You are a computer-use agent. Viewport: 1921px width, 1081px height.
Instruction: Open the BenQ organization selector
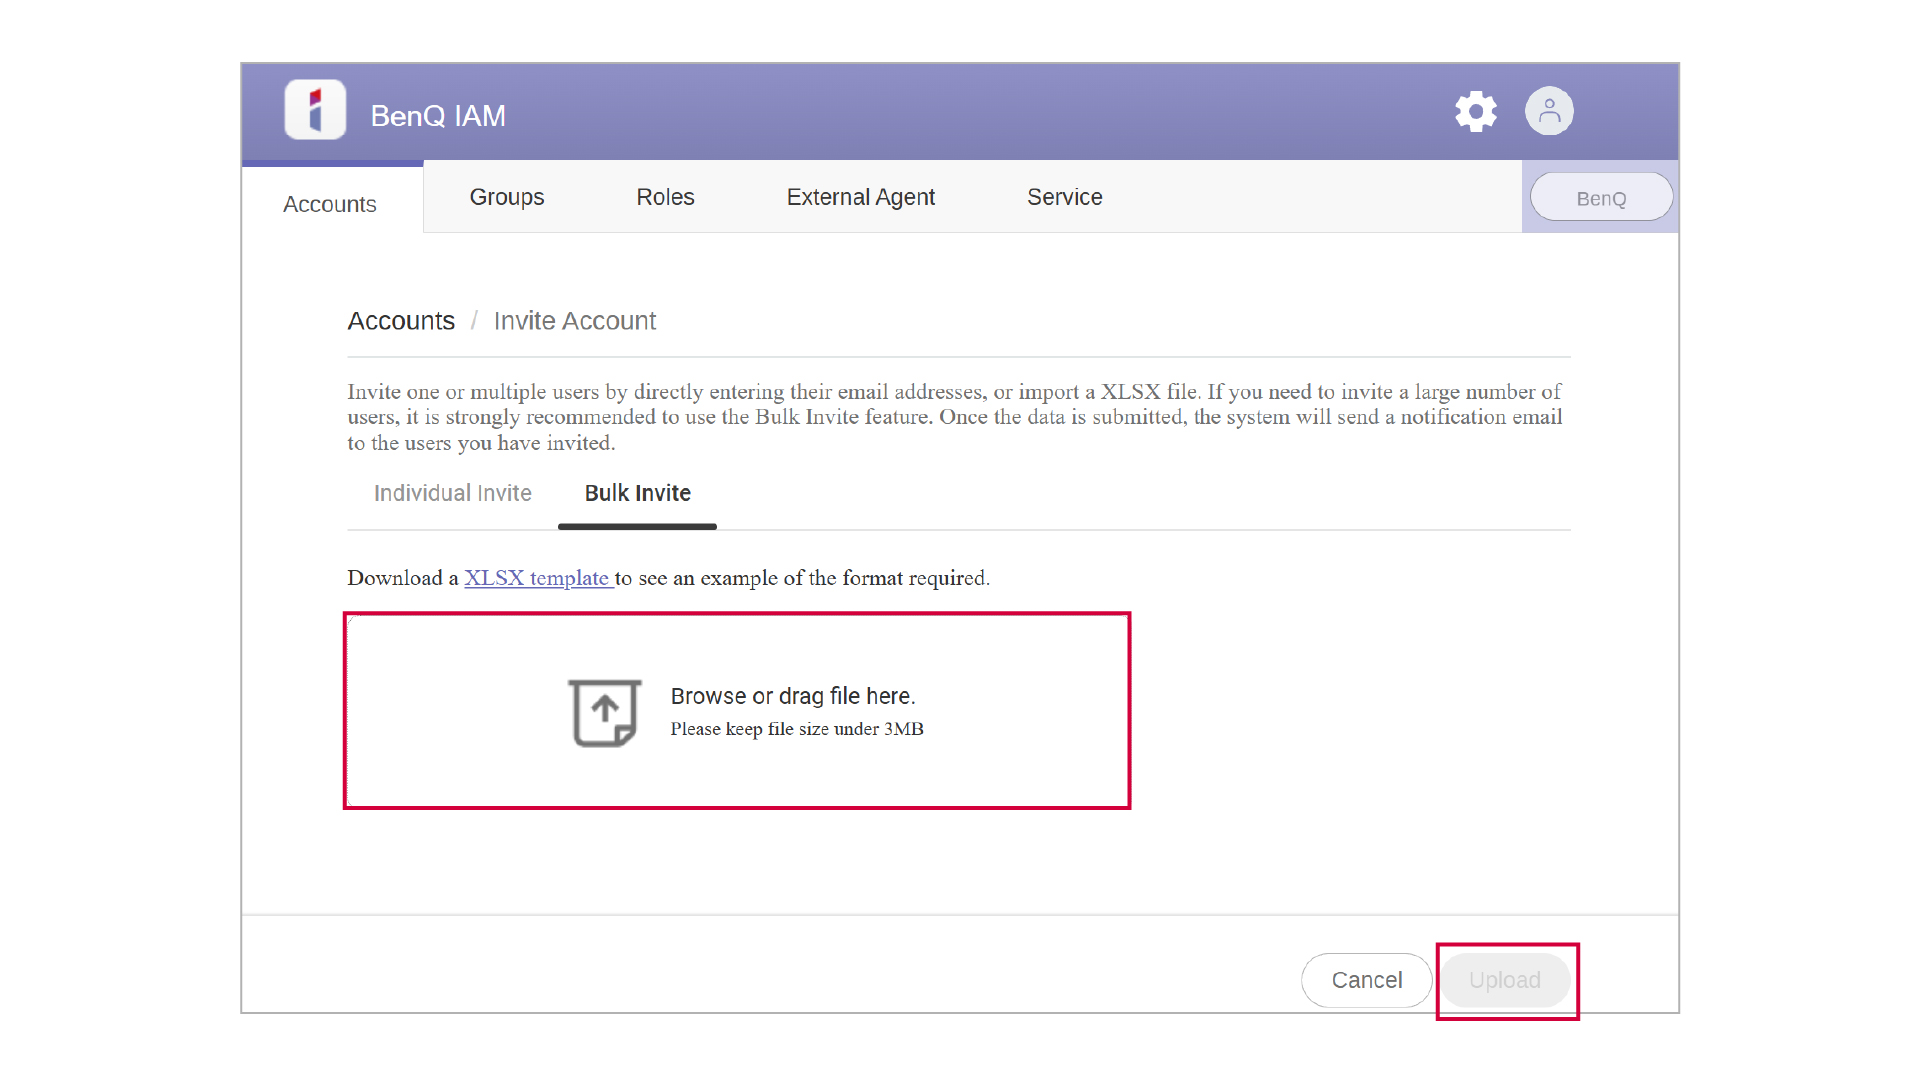click(1600, 197)
